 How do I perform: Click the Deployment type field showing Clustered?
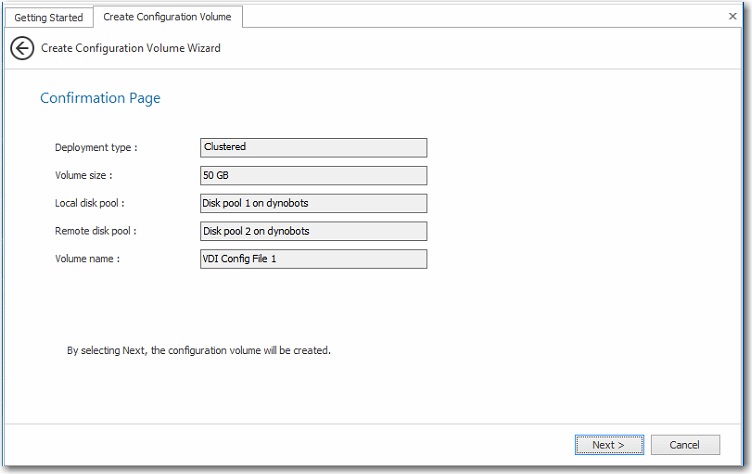(x=313, y=147)
